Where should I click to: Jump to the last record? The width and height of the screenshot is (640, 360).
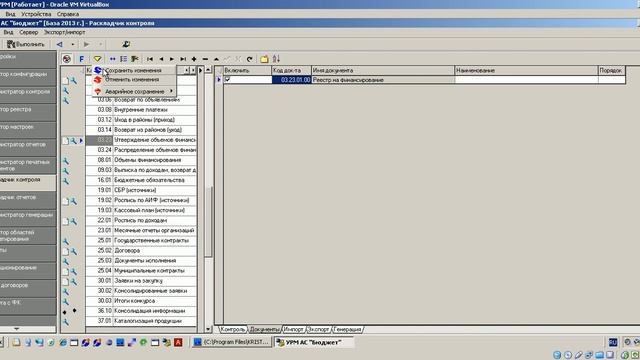coord(183,59)
